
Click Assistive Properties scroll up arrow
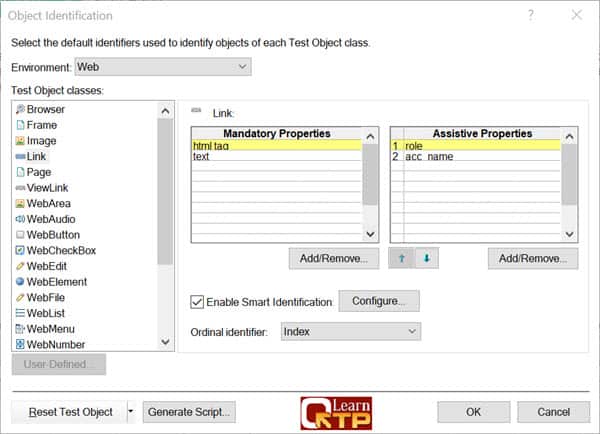point(569,137)
